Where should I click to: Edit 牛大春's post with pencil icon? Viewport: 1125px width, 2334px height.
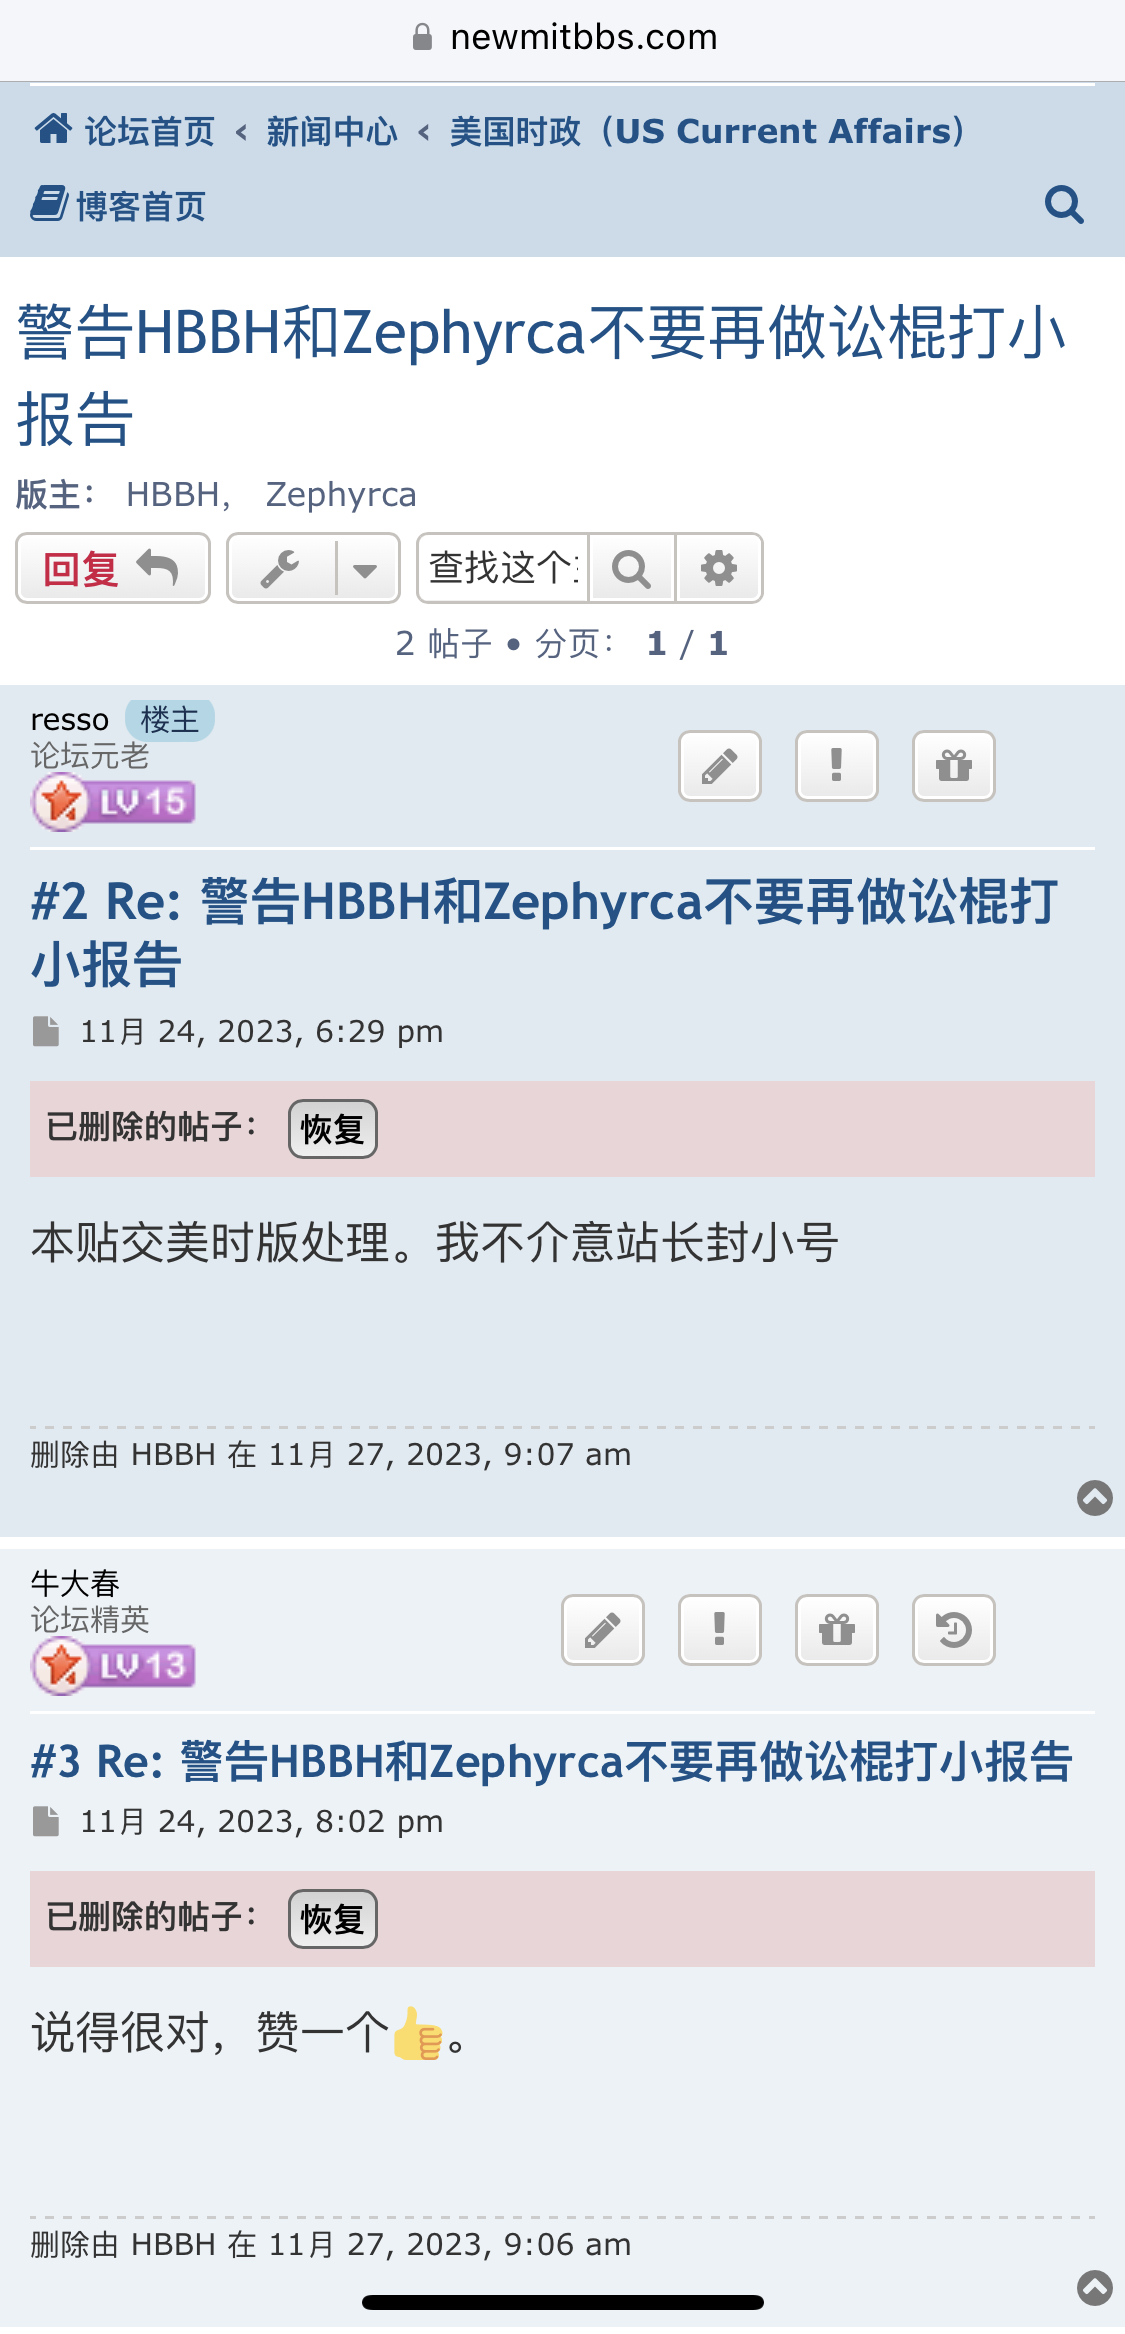pos(603,1630)
